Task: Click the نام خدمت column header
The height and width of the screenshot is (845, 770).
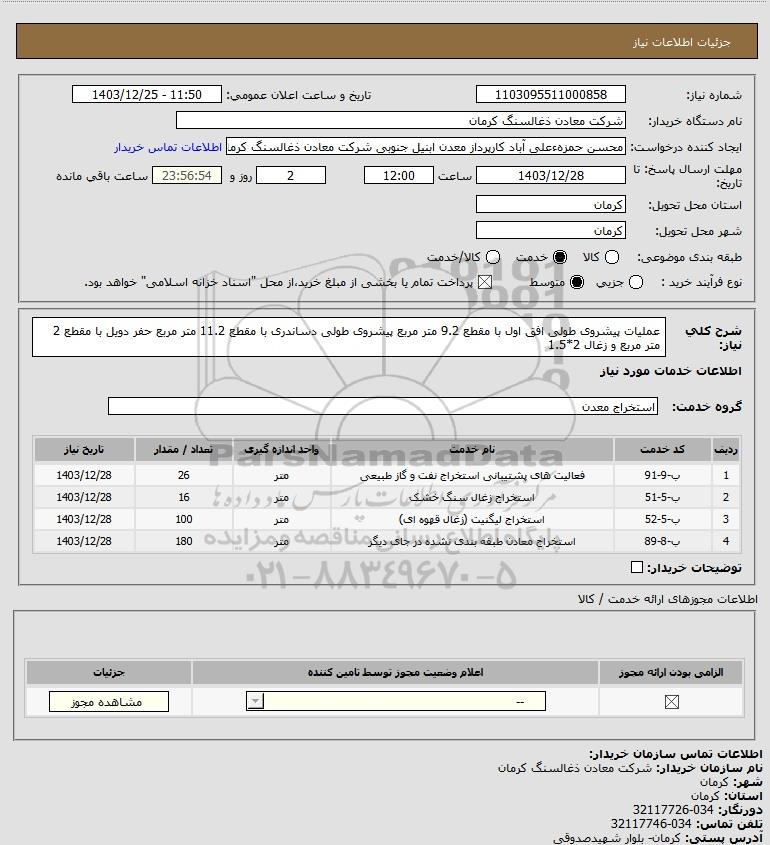Action: [x=472, y=449]
